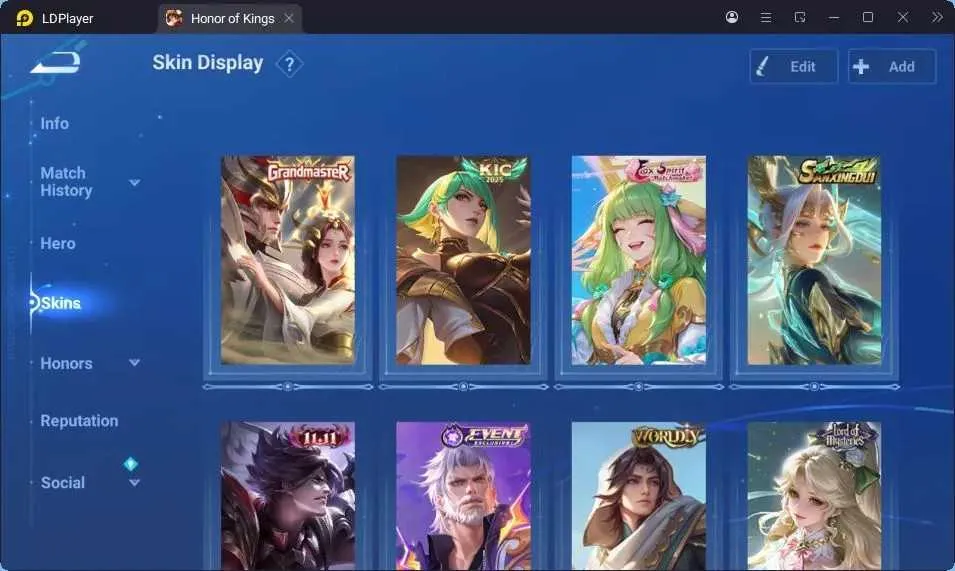Open Skin Display help question mark
This screenshot has width=955, height=571.
click(x=289, y=64)
